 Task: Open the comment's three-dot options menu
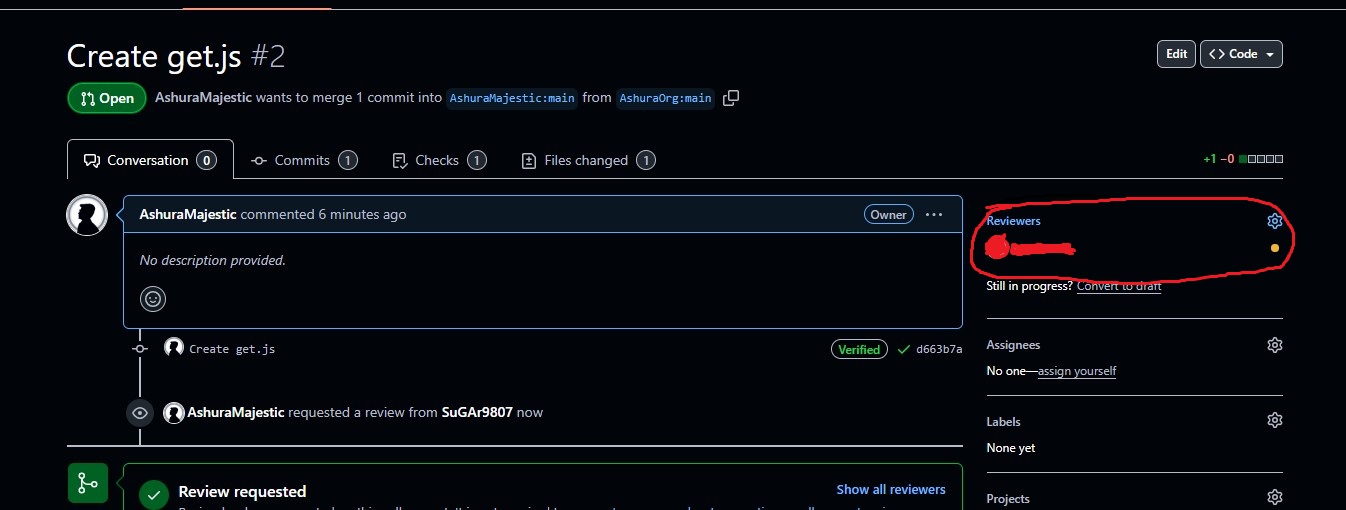[934, 214]
